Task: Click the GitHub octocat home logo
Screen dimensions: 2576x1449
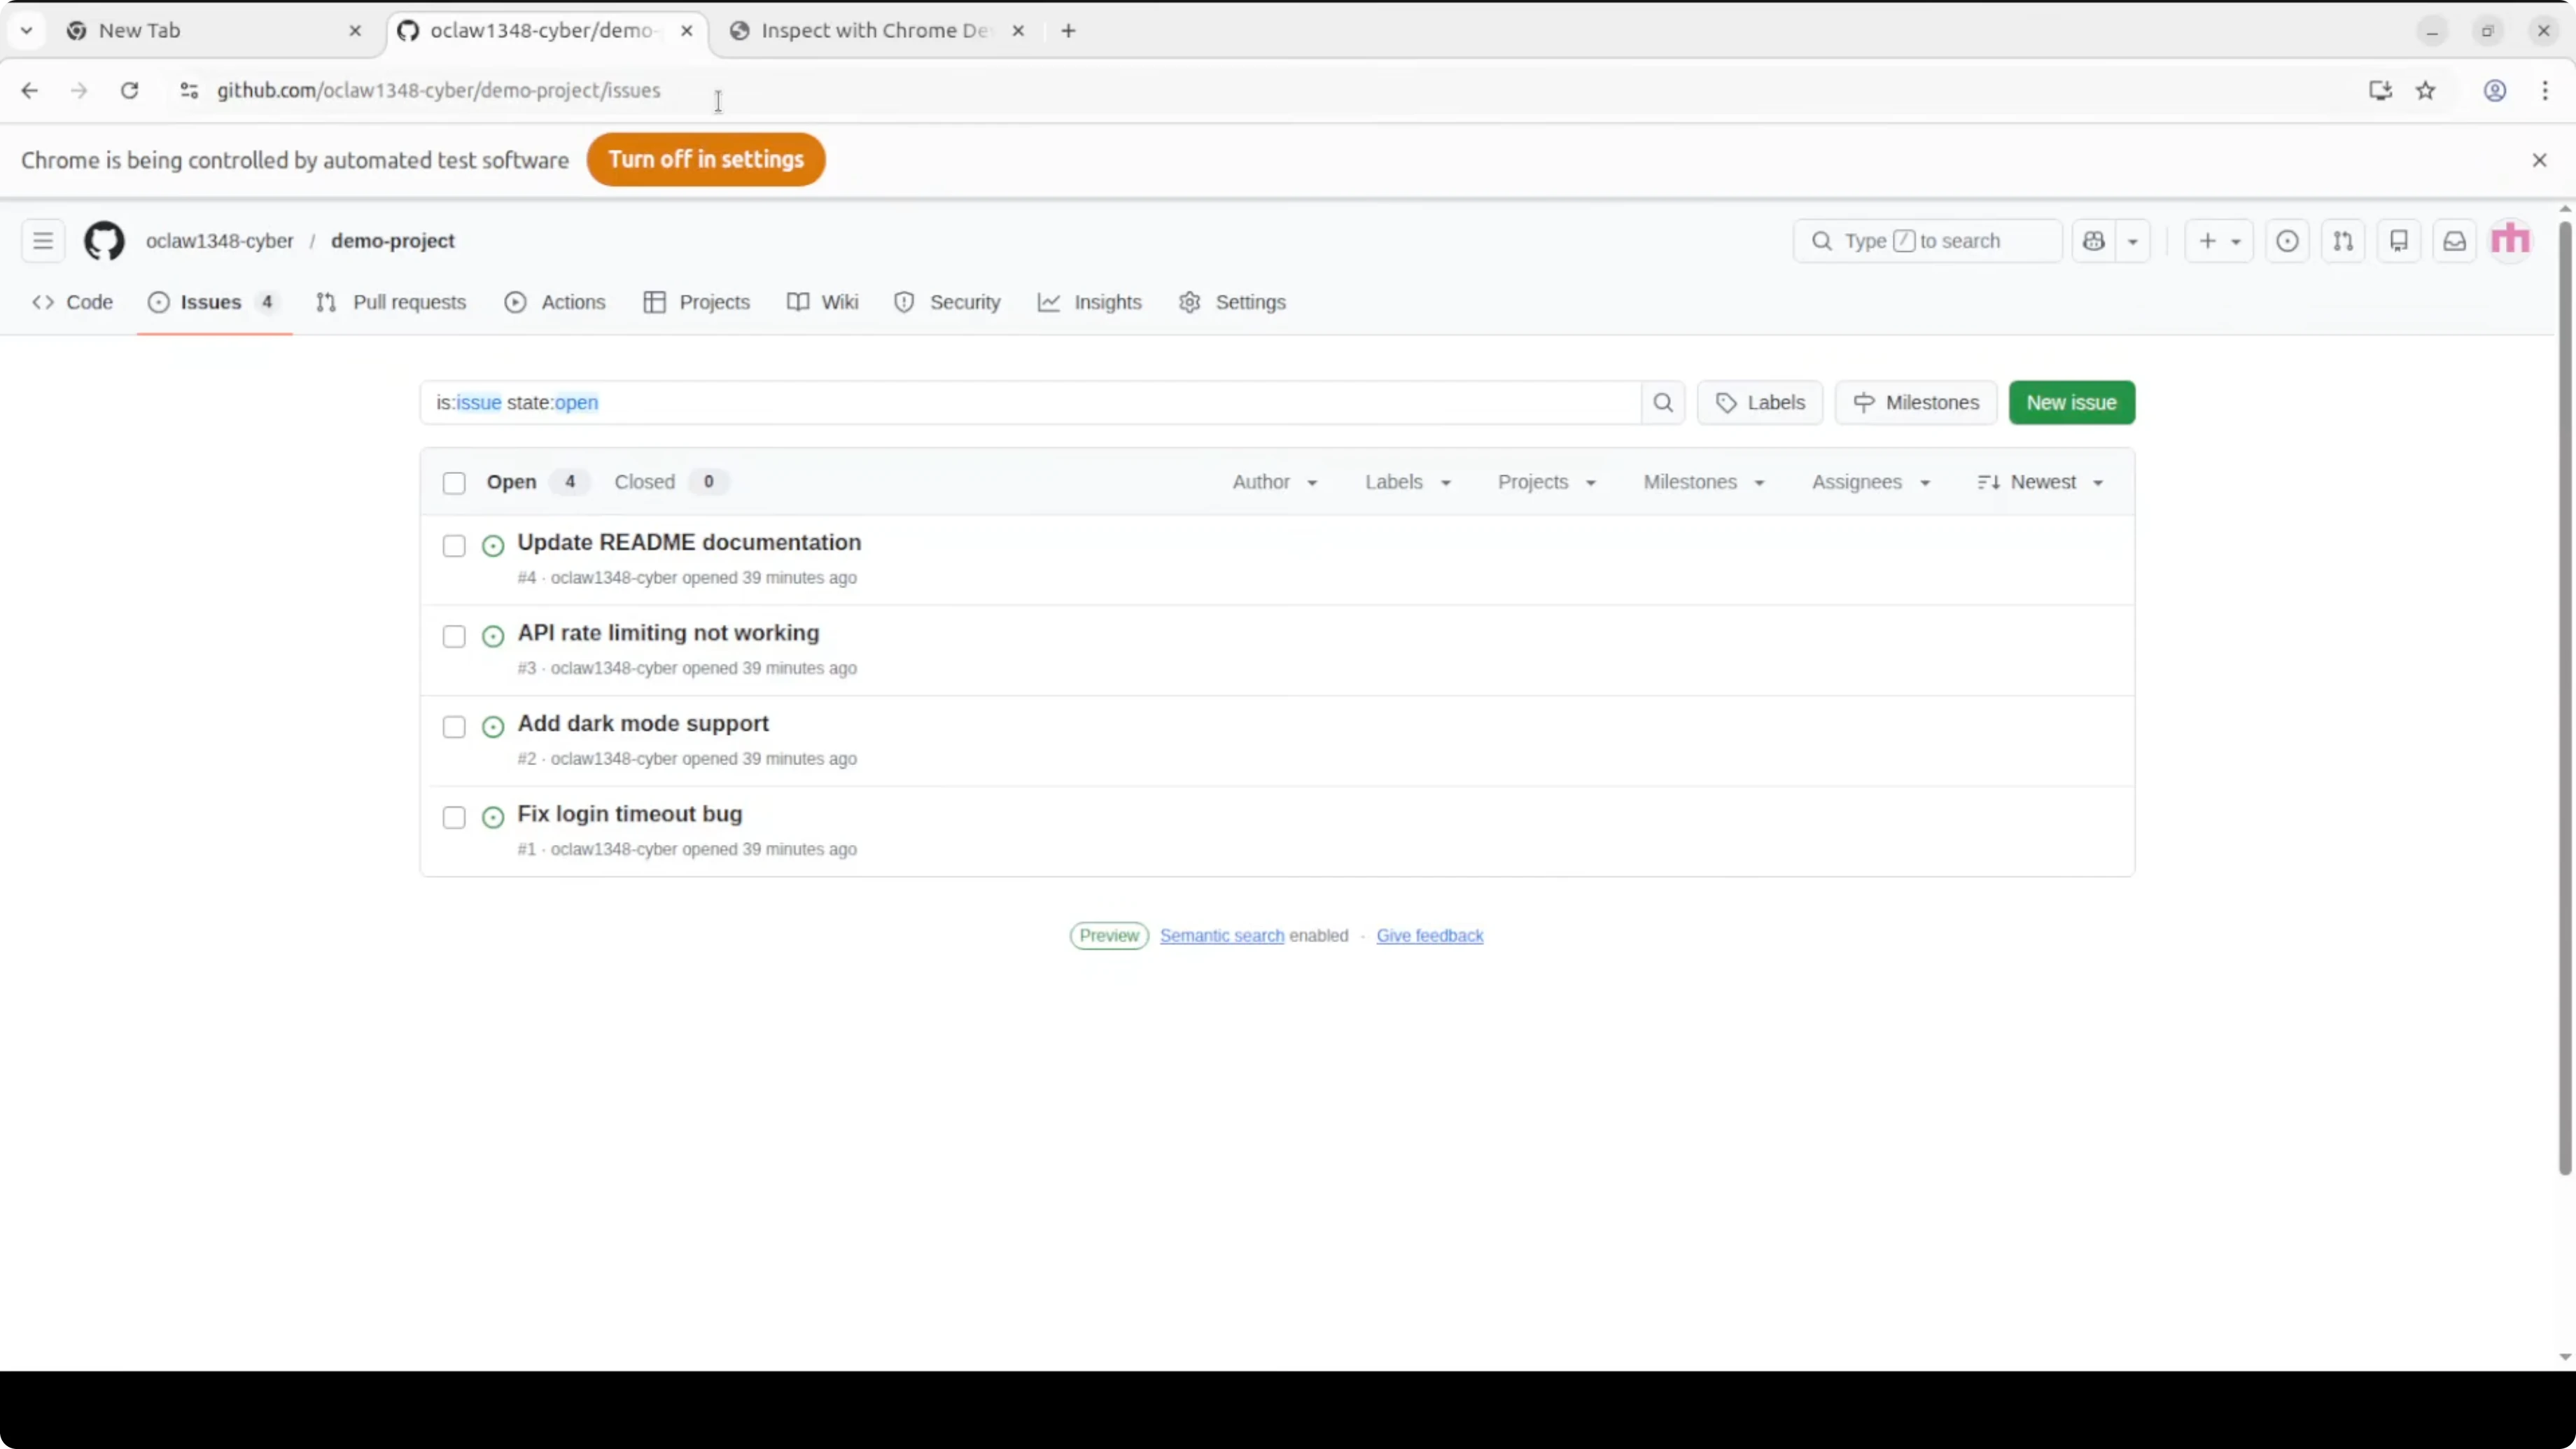Action: pyautogui.click(x=105, y=240)
